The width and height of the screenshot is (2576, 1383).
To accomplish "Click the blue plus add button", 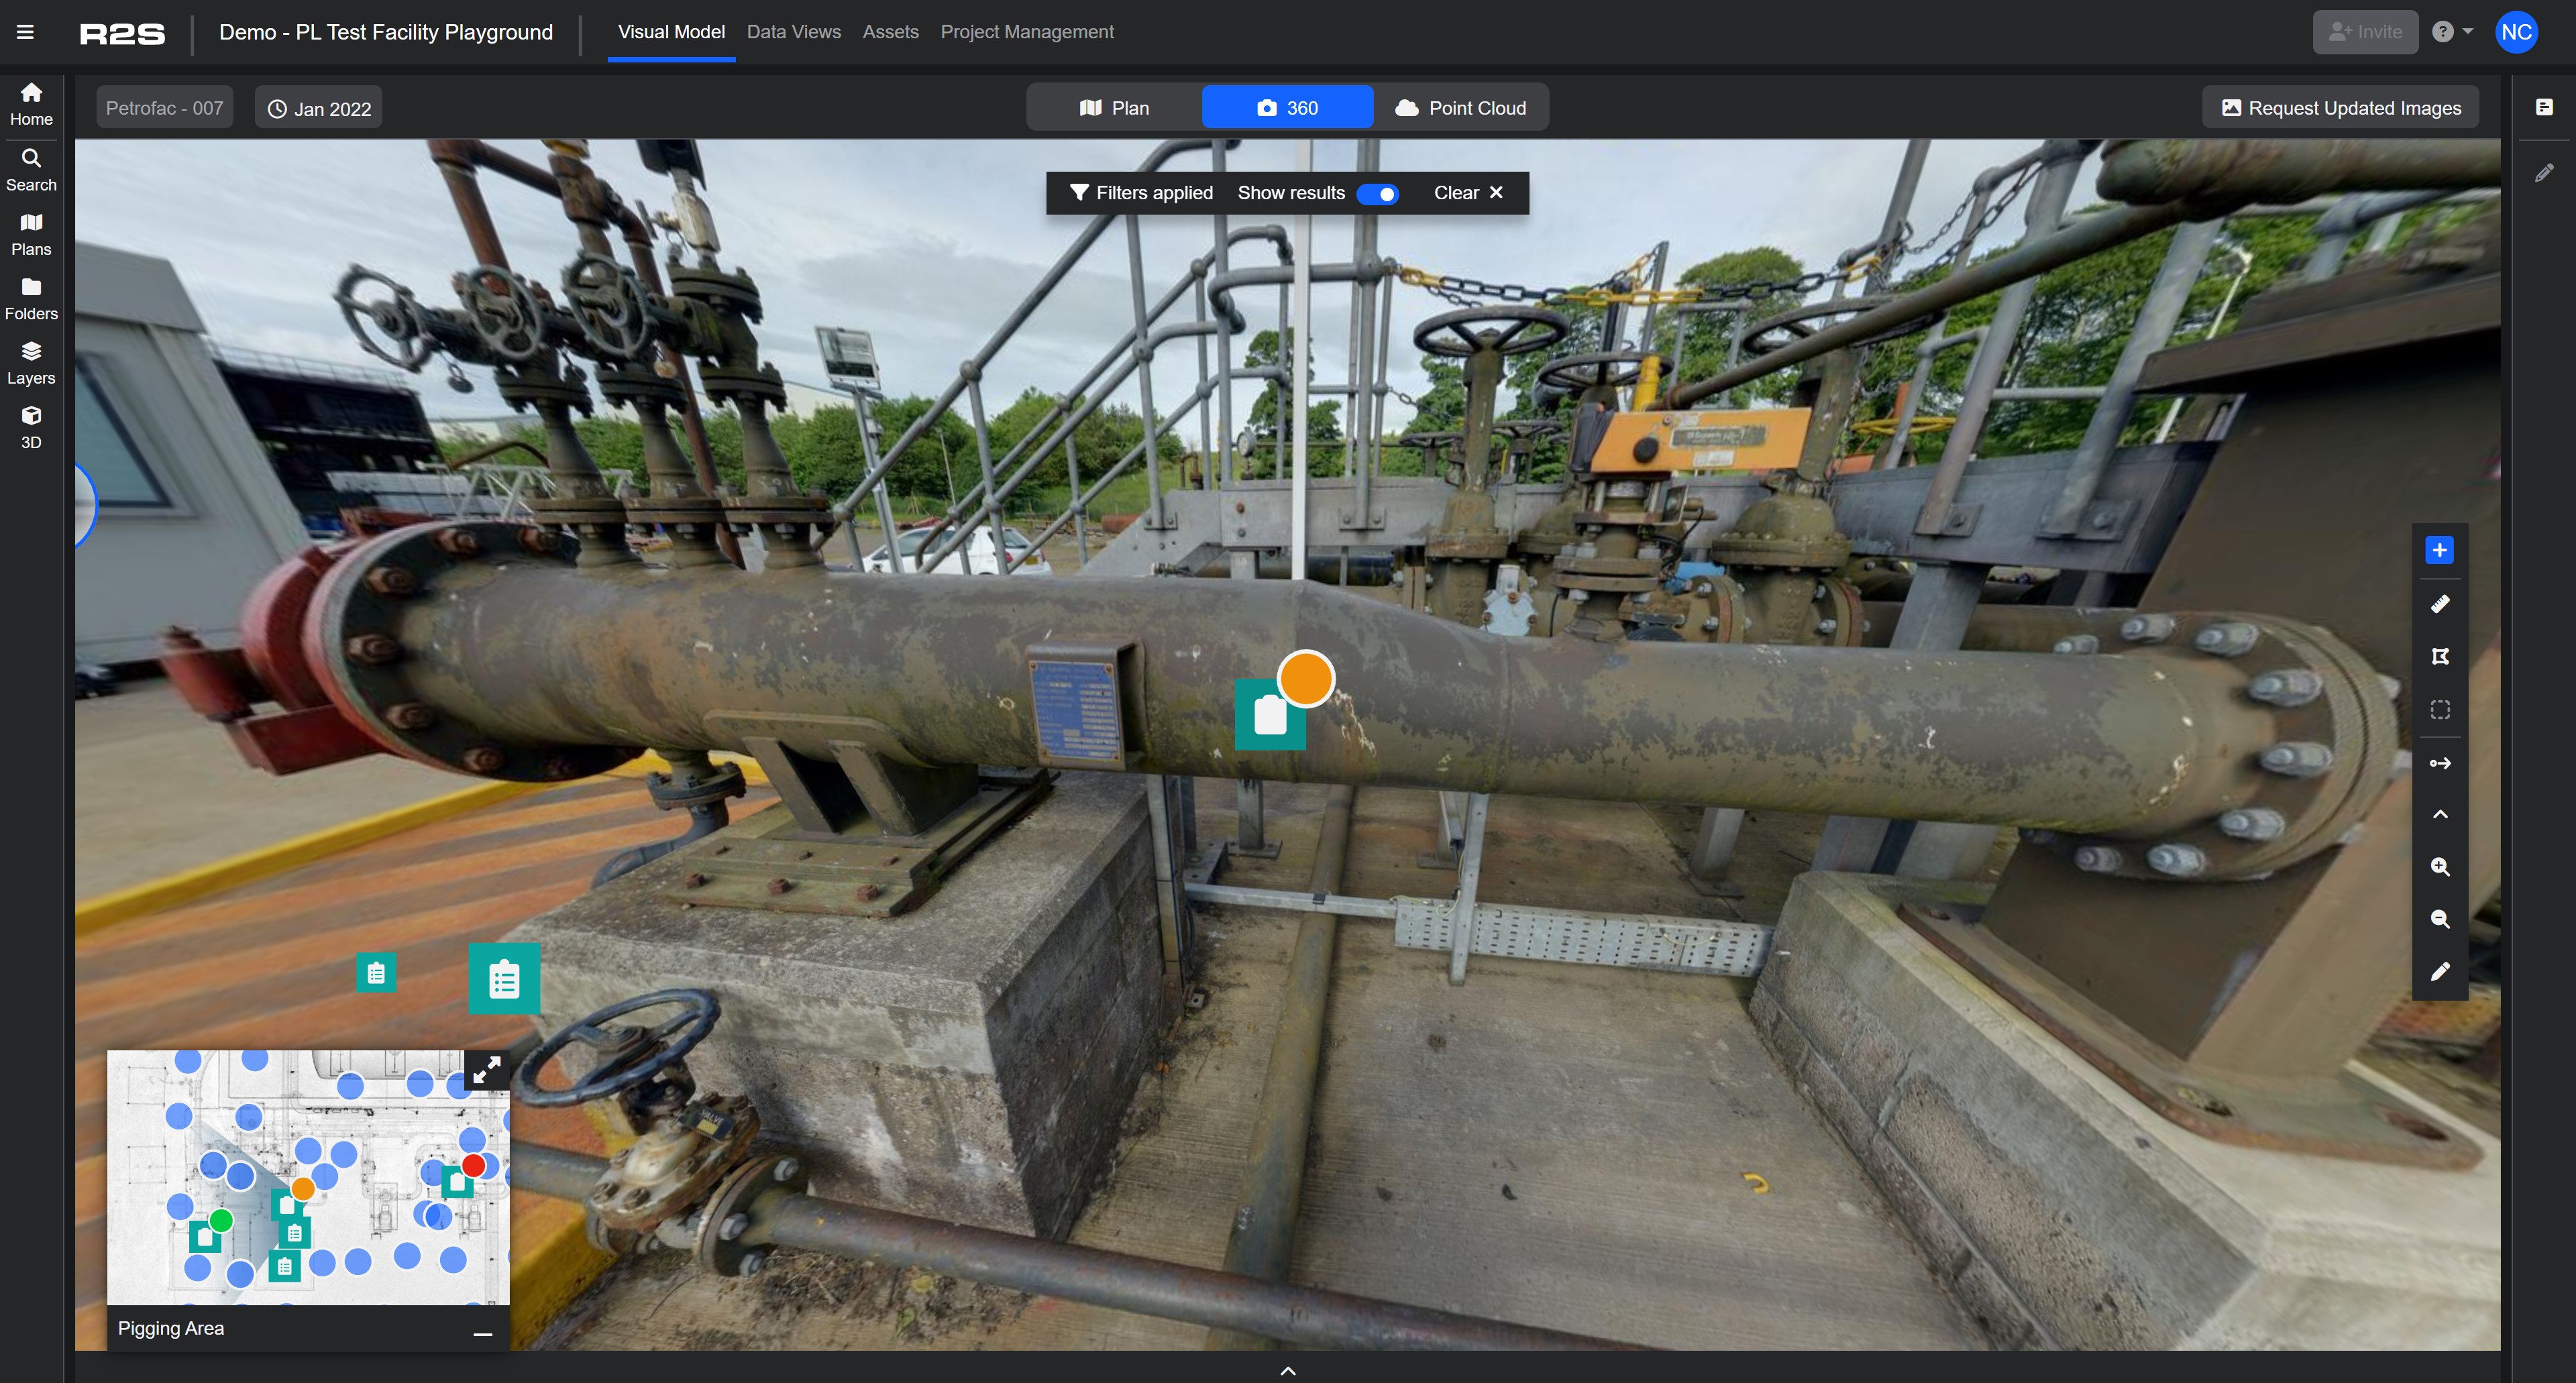I will (x=2440, y=550).
